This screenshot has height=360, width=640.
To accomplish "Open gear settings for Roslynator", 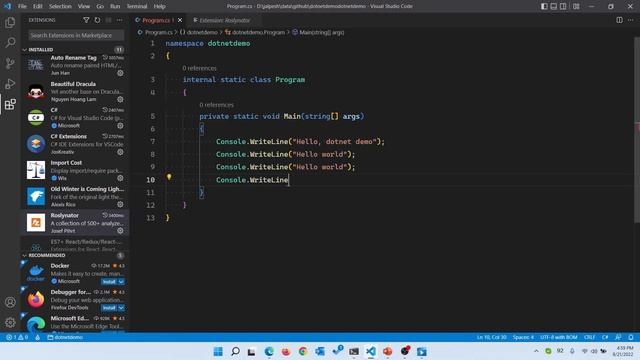I will click(x=120, y=231).
